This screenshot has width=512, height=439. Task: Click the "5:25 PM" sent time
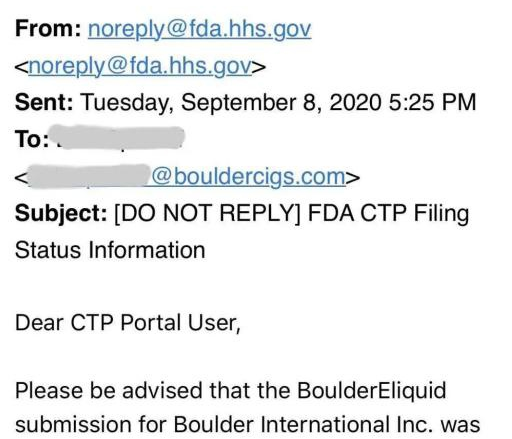[x=432, y=102]
